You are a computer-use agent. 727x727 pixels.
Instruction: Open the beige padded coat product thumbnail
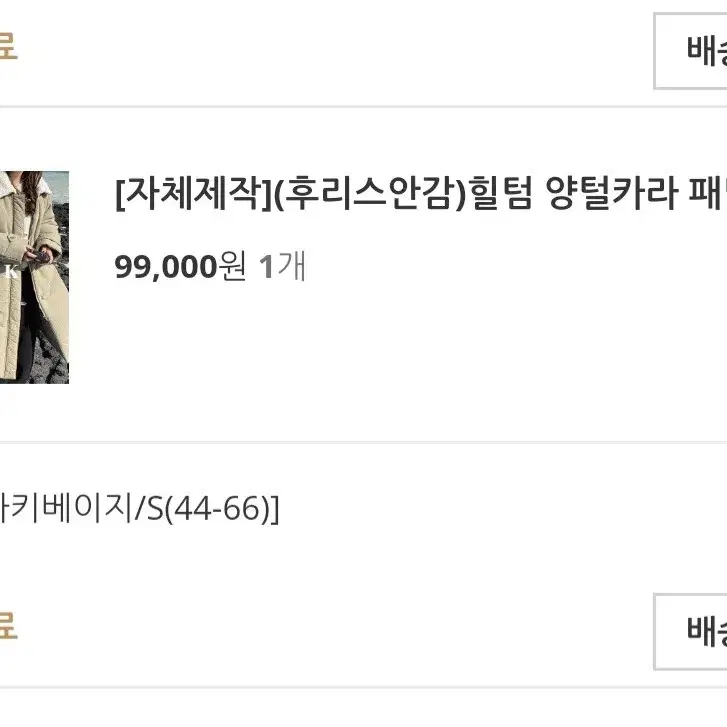[x=34, y=277]
